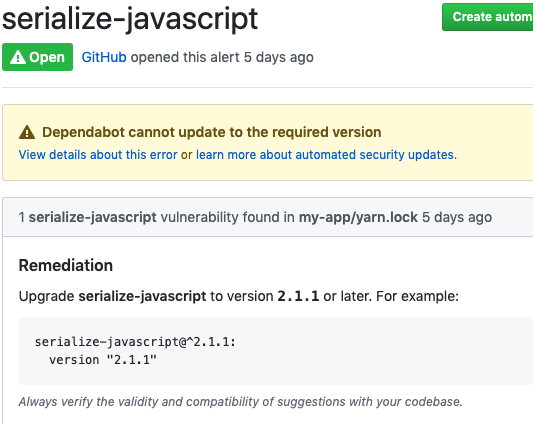This screenshot has height=424, width=533.
Task: Open View details about this error link
Action: [98, 155]
